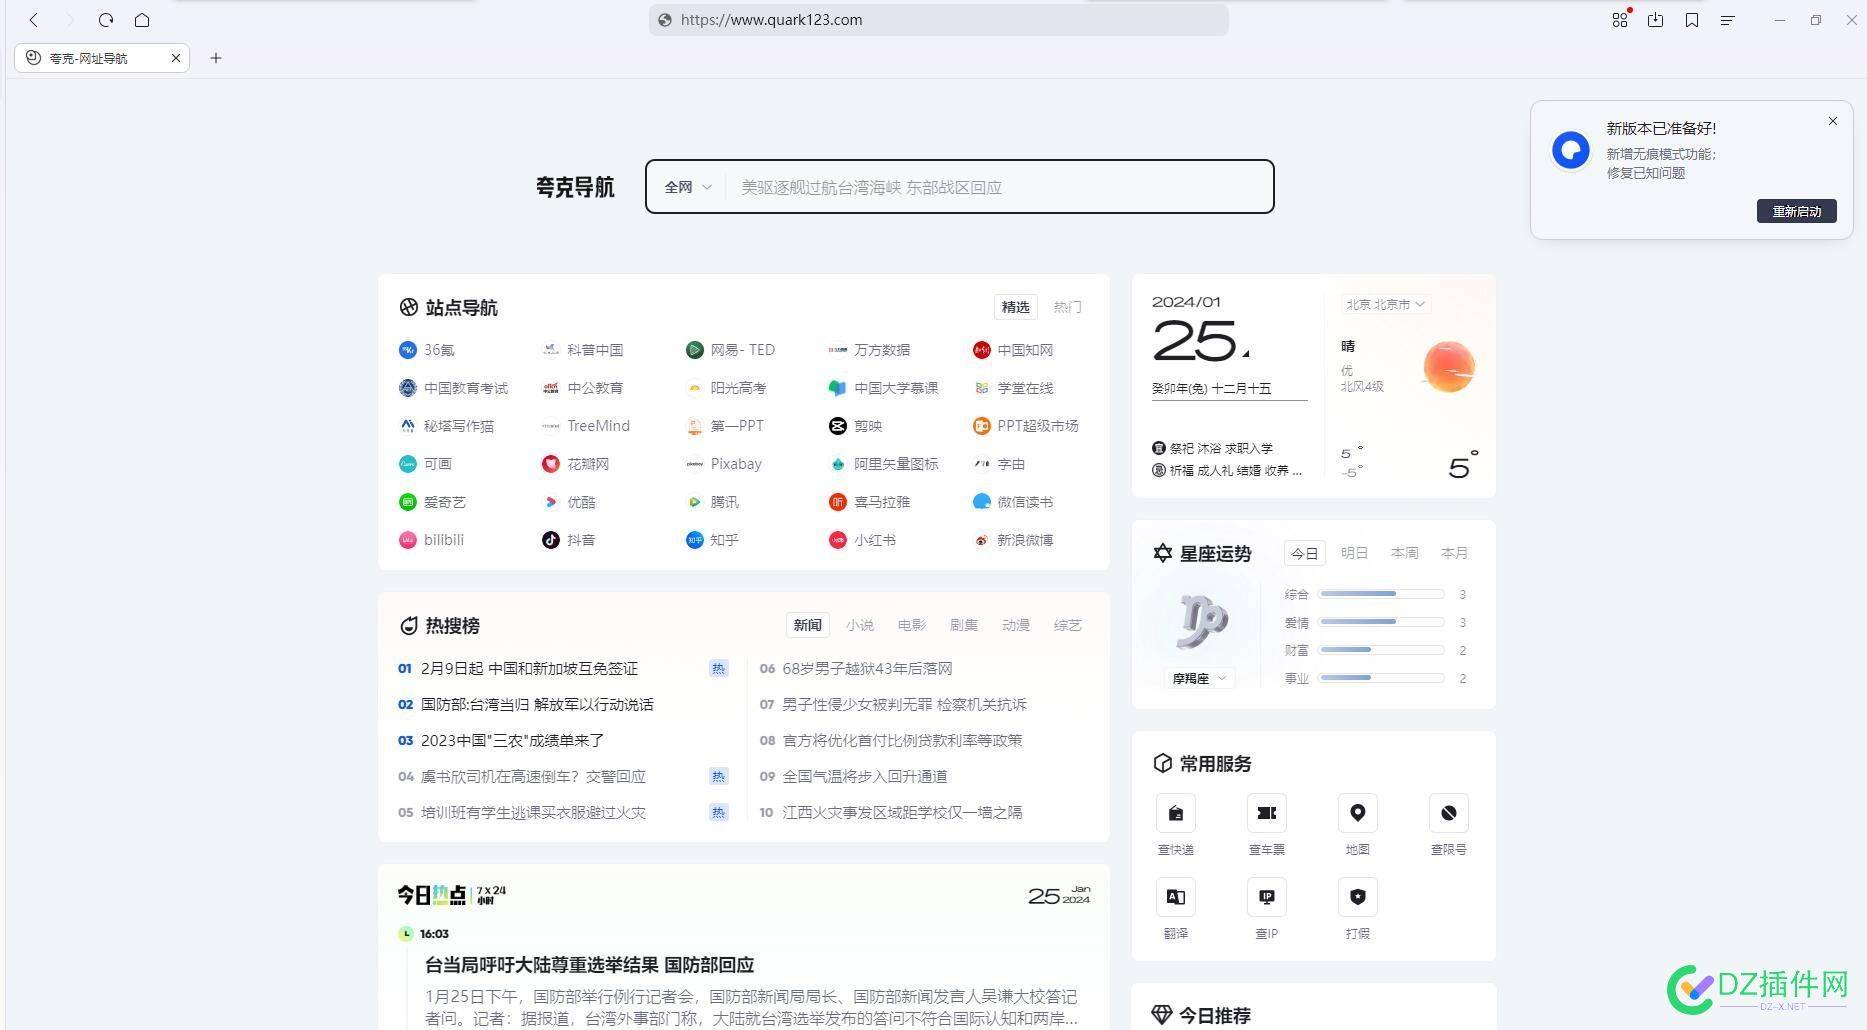Open the 中国知网 site icon

981,350
